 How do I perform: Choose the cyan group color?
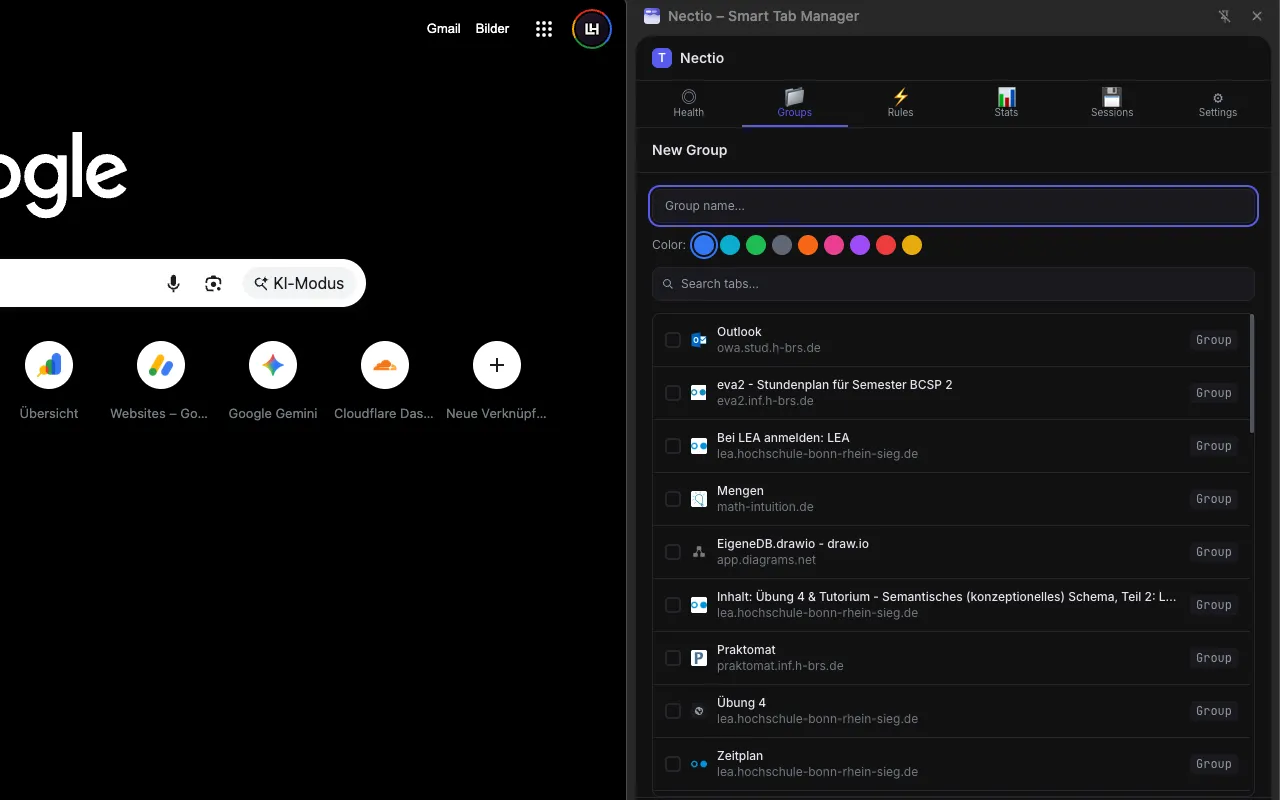730,245
